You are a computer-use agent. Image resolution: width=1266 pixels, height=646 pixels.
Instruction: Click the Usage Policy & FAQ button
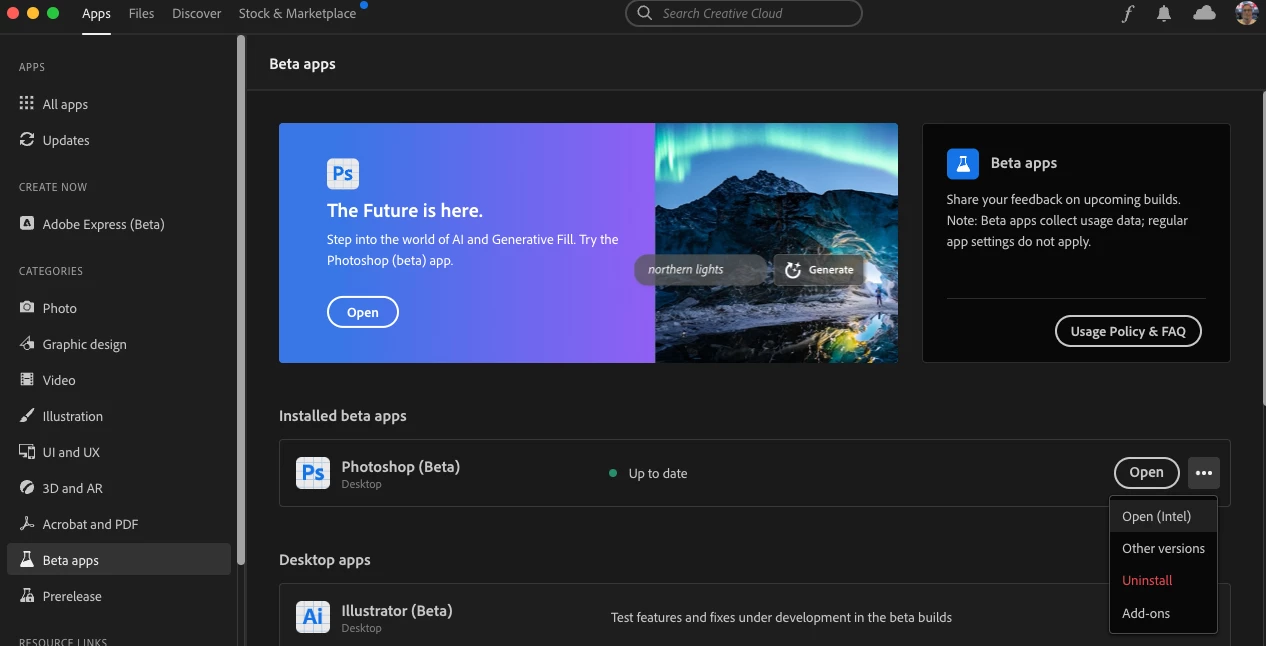[1128, 331]
